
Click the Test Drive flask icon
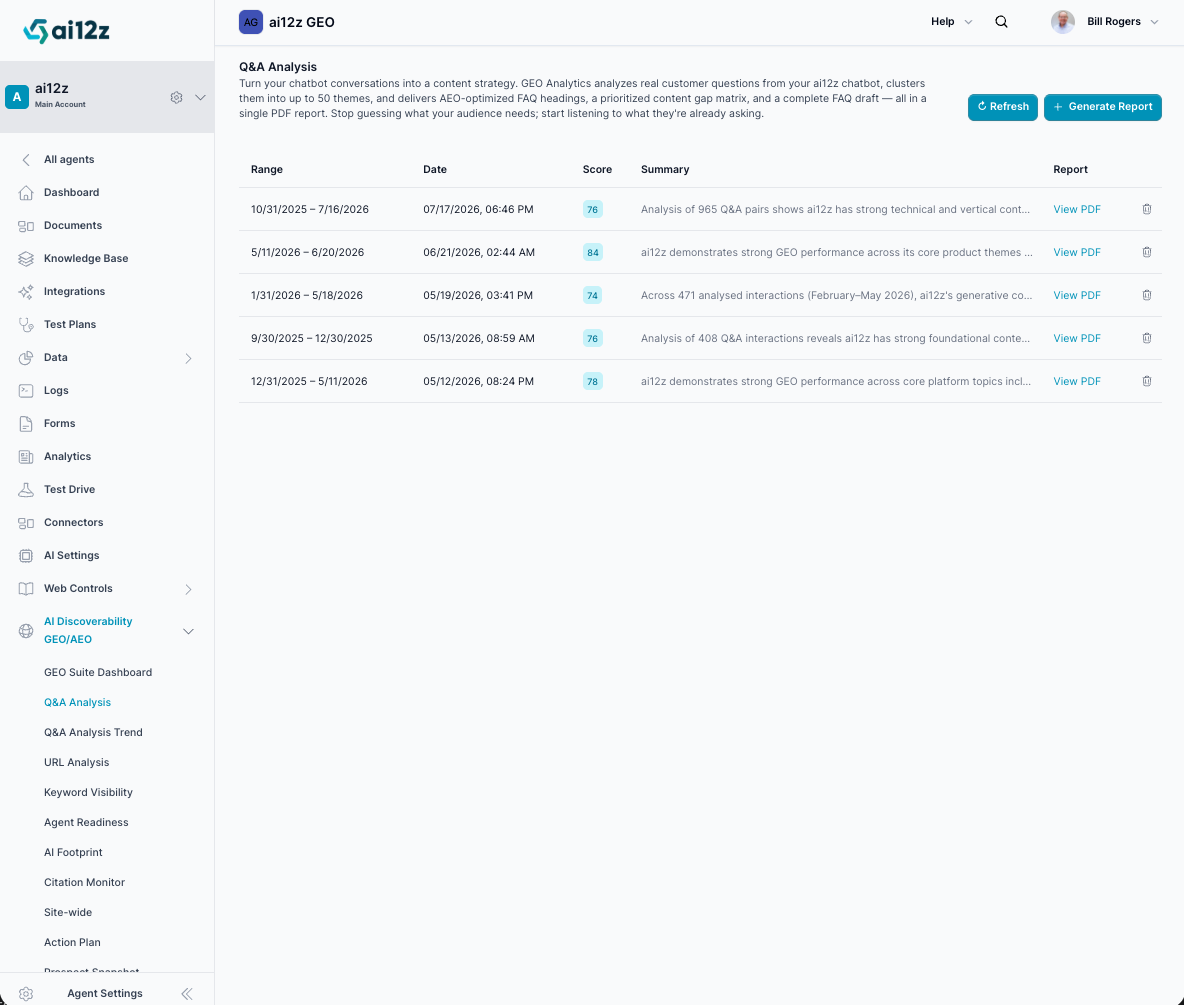(26, 489)
